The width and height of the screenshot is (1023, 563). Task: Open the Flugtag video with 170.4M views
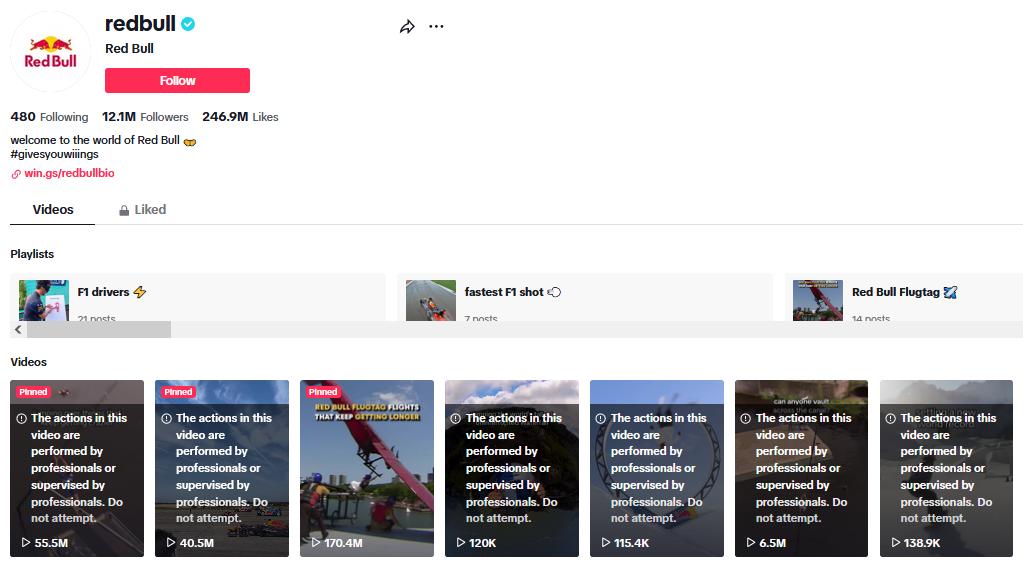click(367, 468)
